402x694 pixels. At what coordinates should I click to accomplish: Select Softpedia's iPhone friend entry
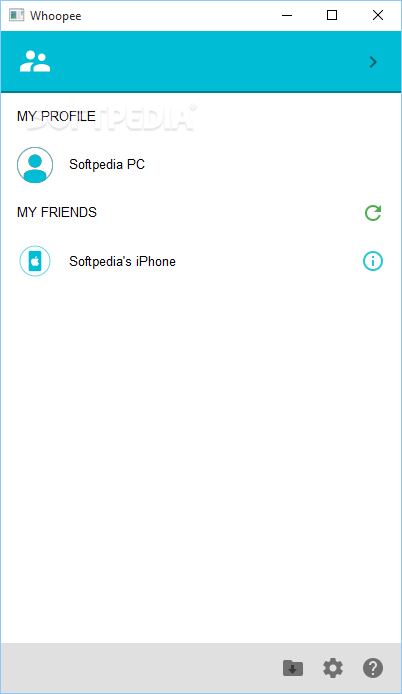(x=201, y=261)
